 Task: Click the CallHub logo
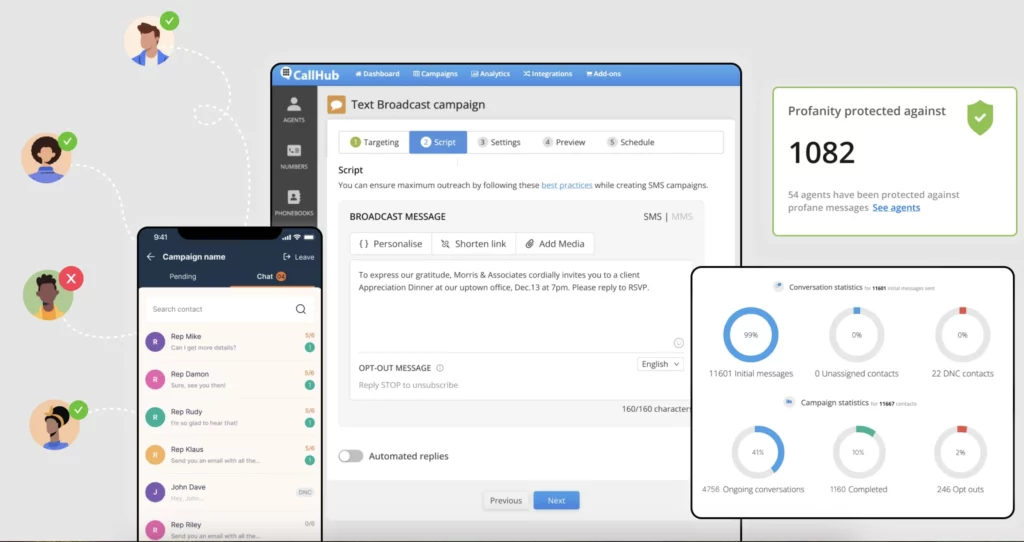point(310,74)
